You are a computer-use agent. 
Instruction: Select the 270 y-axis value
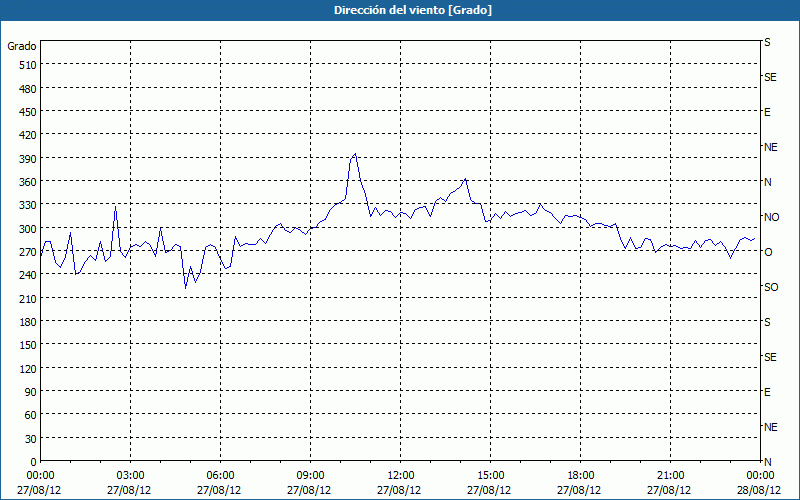pos(28,252)
